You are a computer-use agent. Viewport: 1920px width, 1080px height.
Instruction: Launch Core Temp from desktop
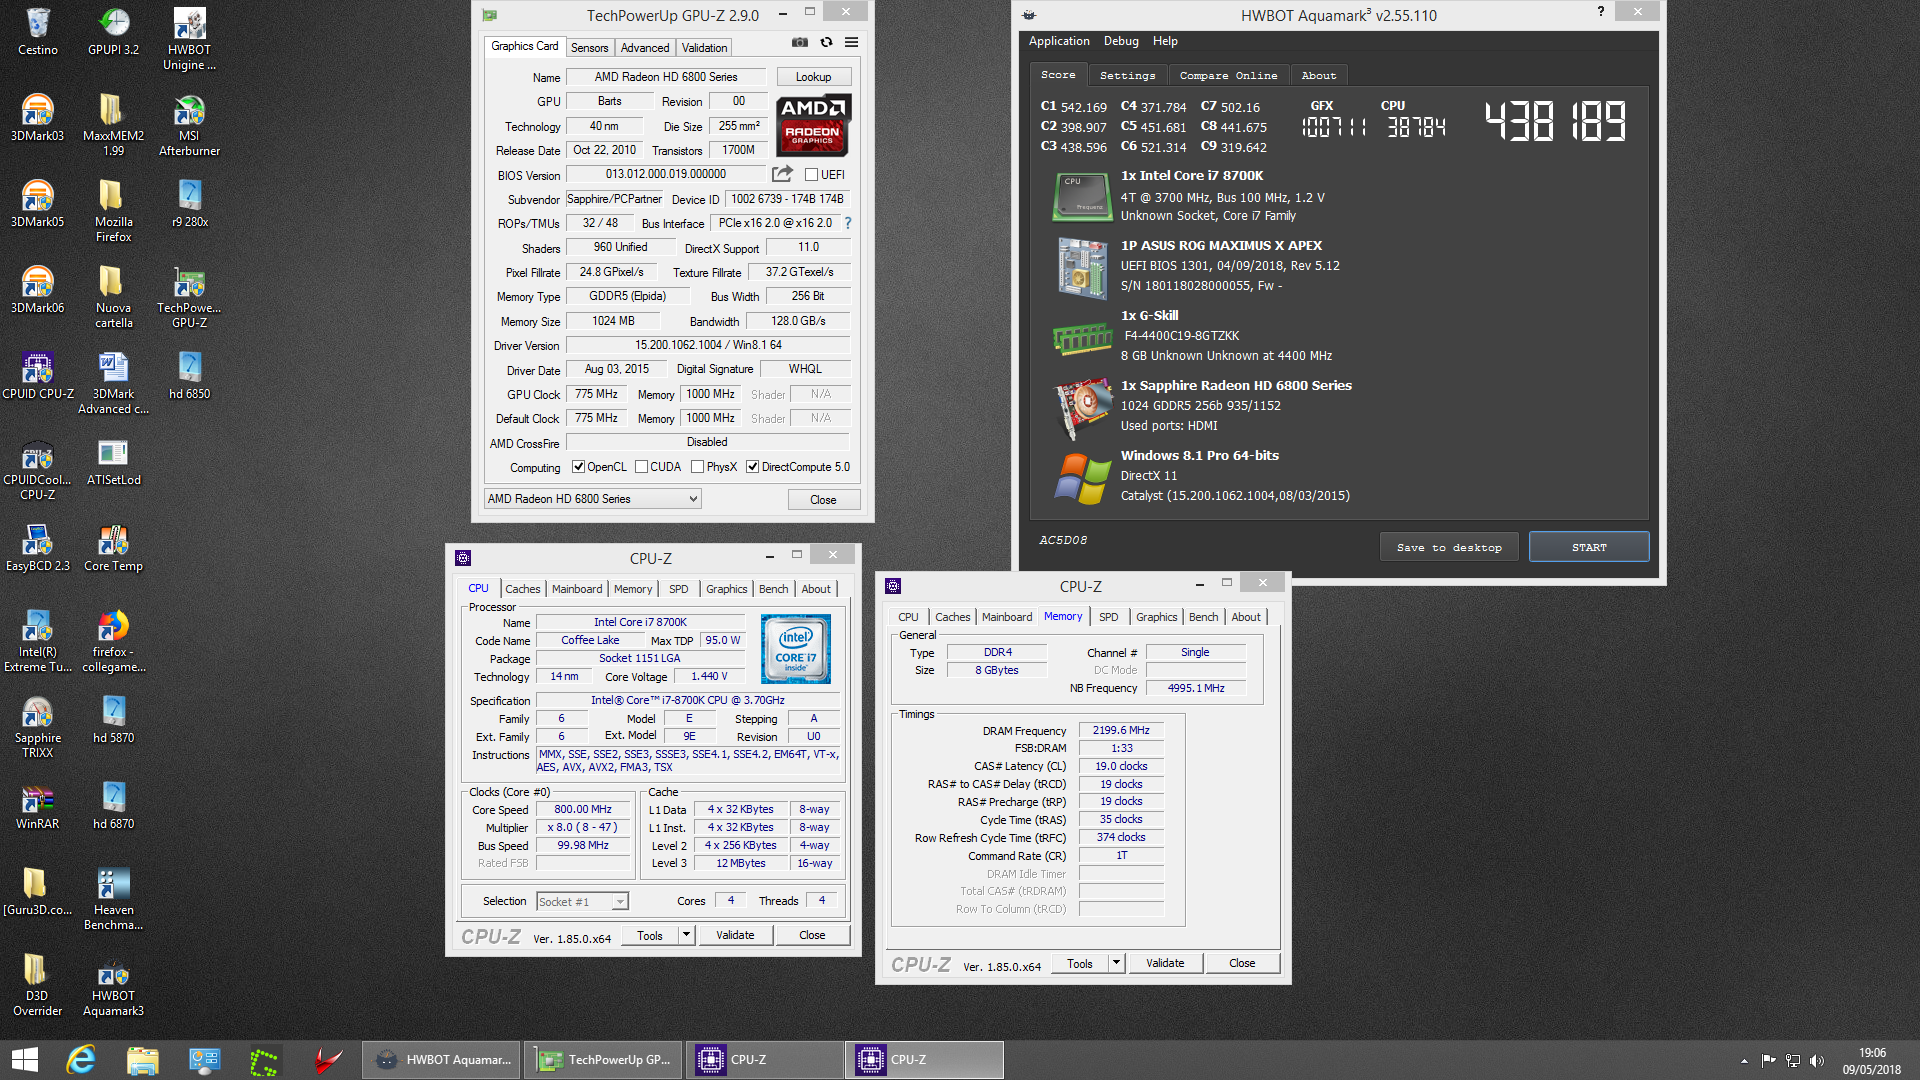point(113,548)
